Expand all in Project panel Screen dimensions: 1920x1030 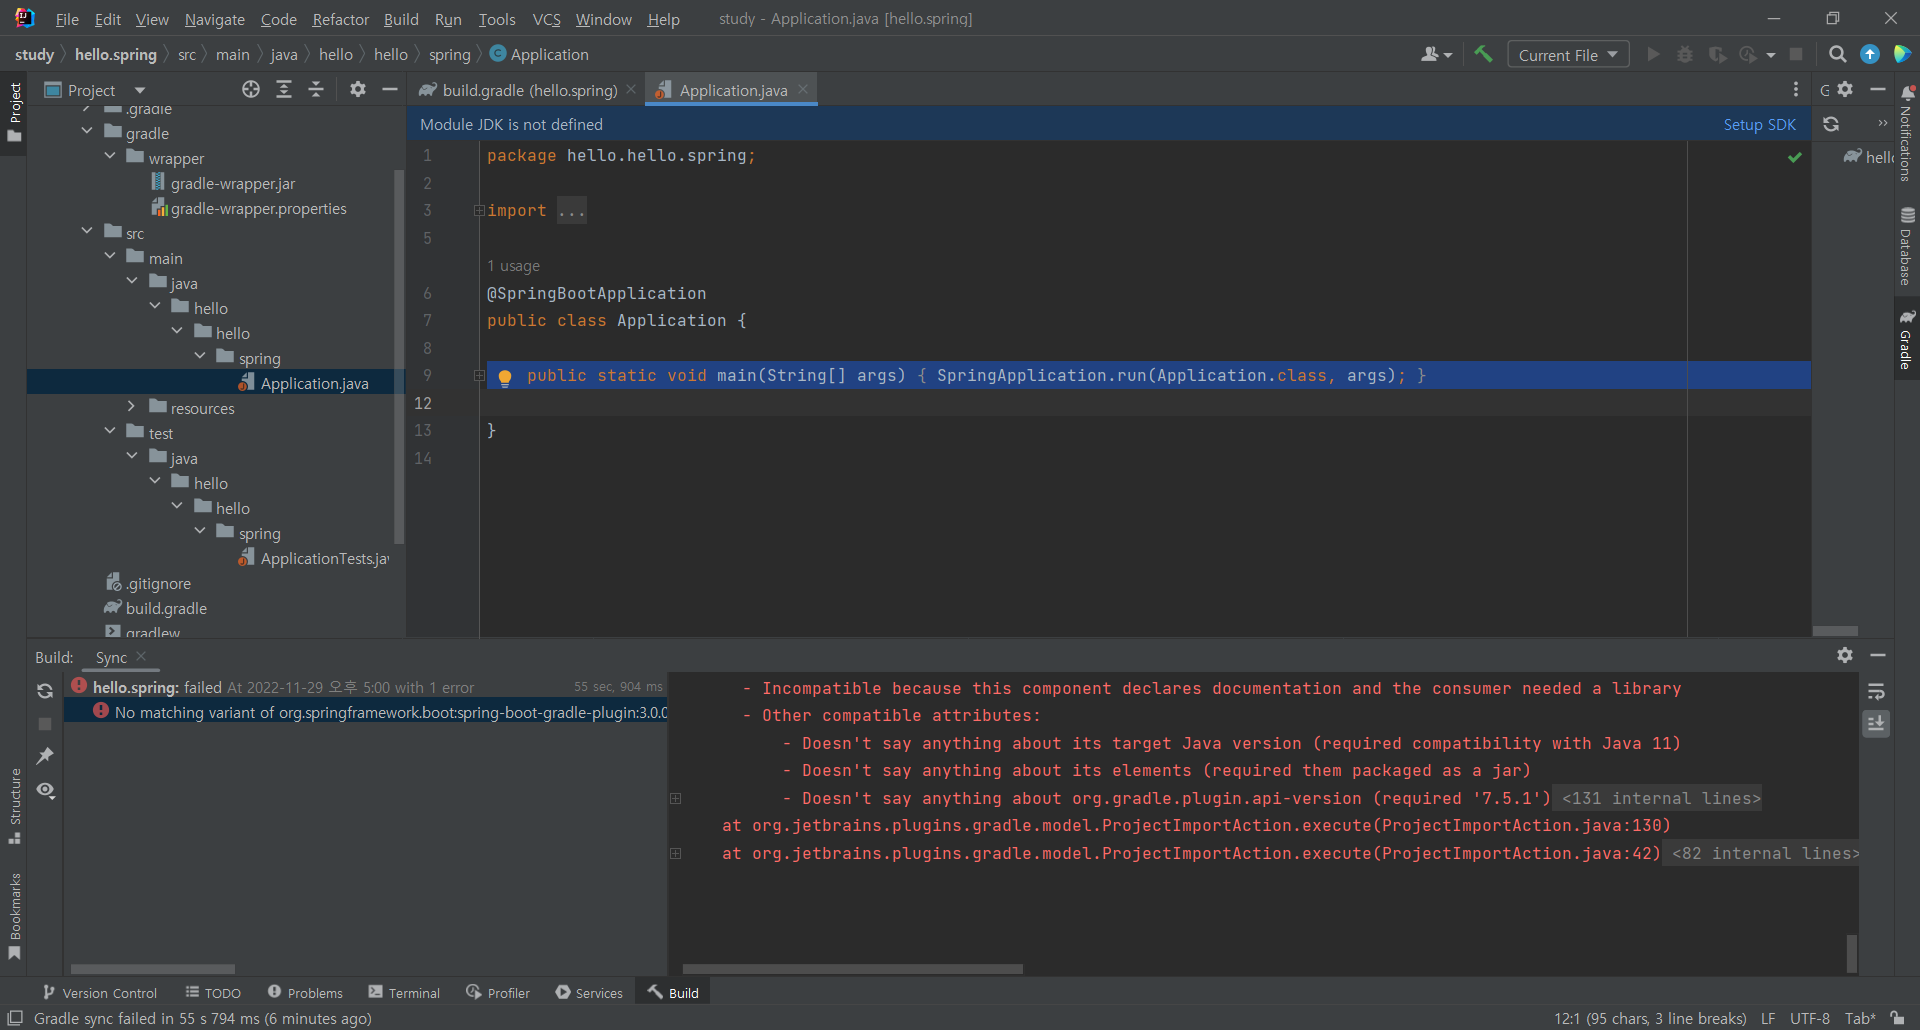(284, 90)
